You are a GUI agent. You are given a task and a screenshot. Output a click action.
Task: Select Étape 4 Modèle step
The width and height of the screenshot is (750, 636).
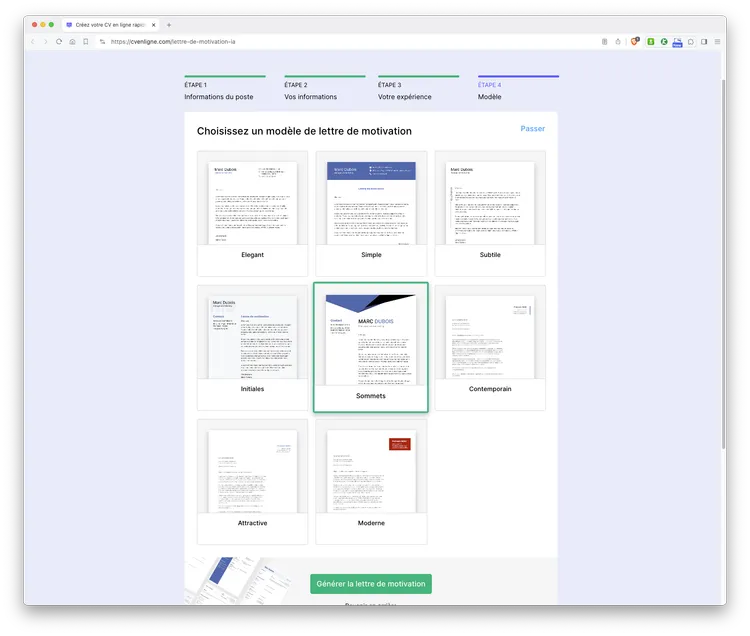tap(518, 88)
